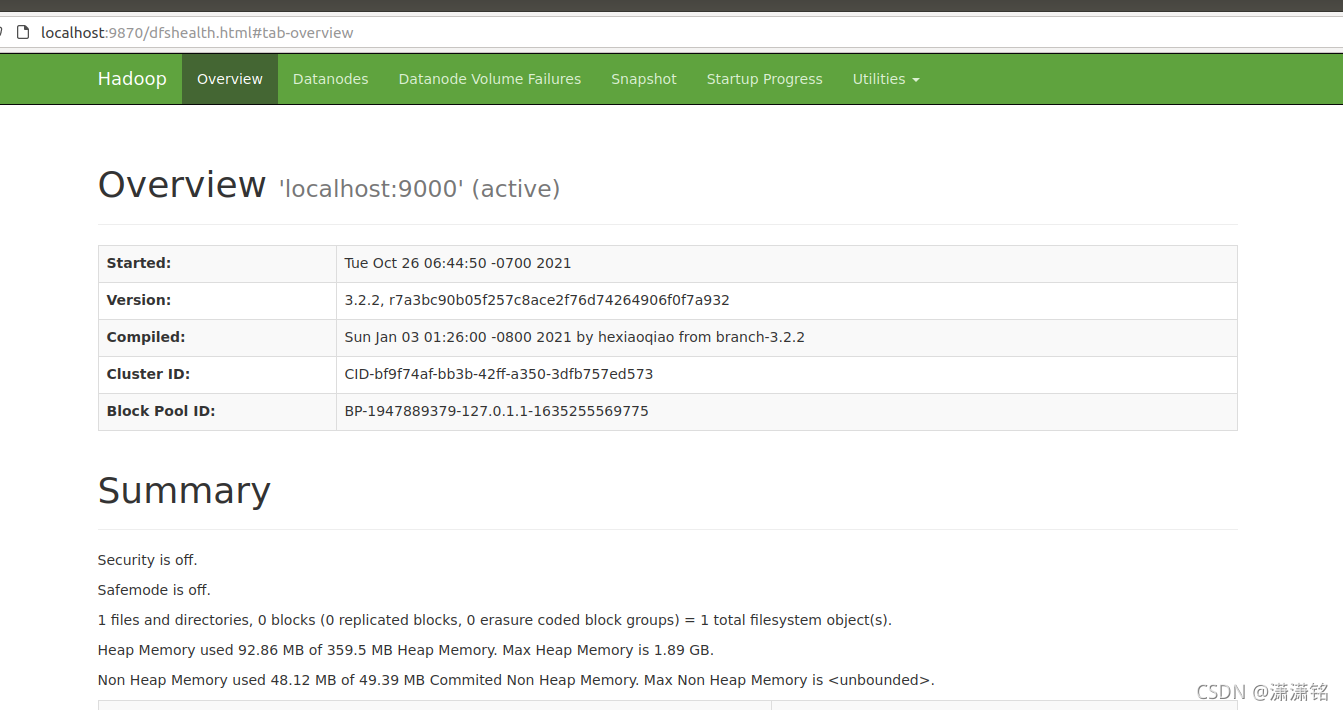Viewport: 1343px width, 710px height.
Task: Click the Overview heading text
Action: pyautogui.click(x=182, y=185)
